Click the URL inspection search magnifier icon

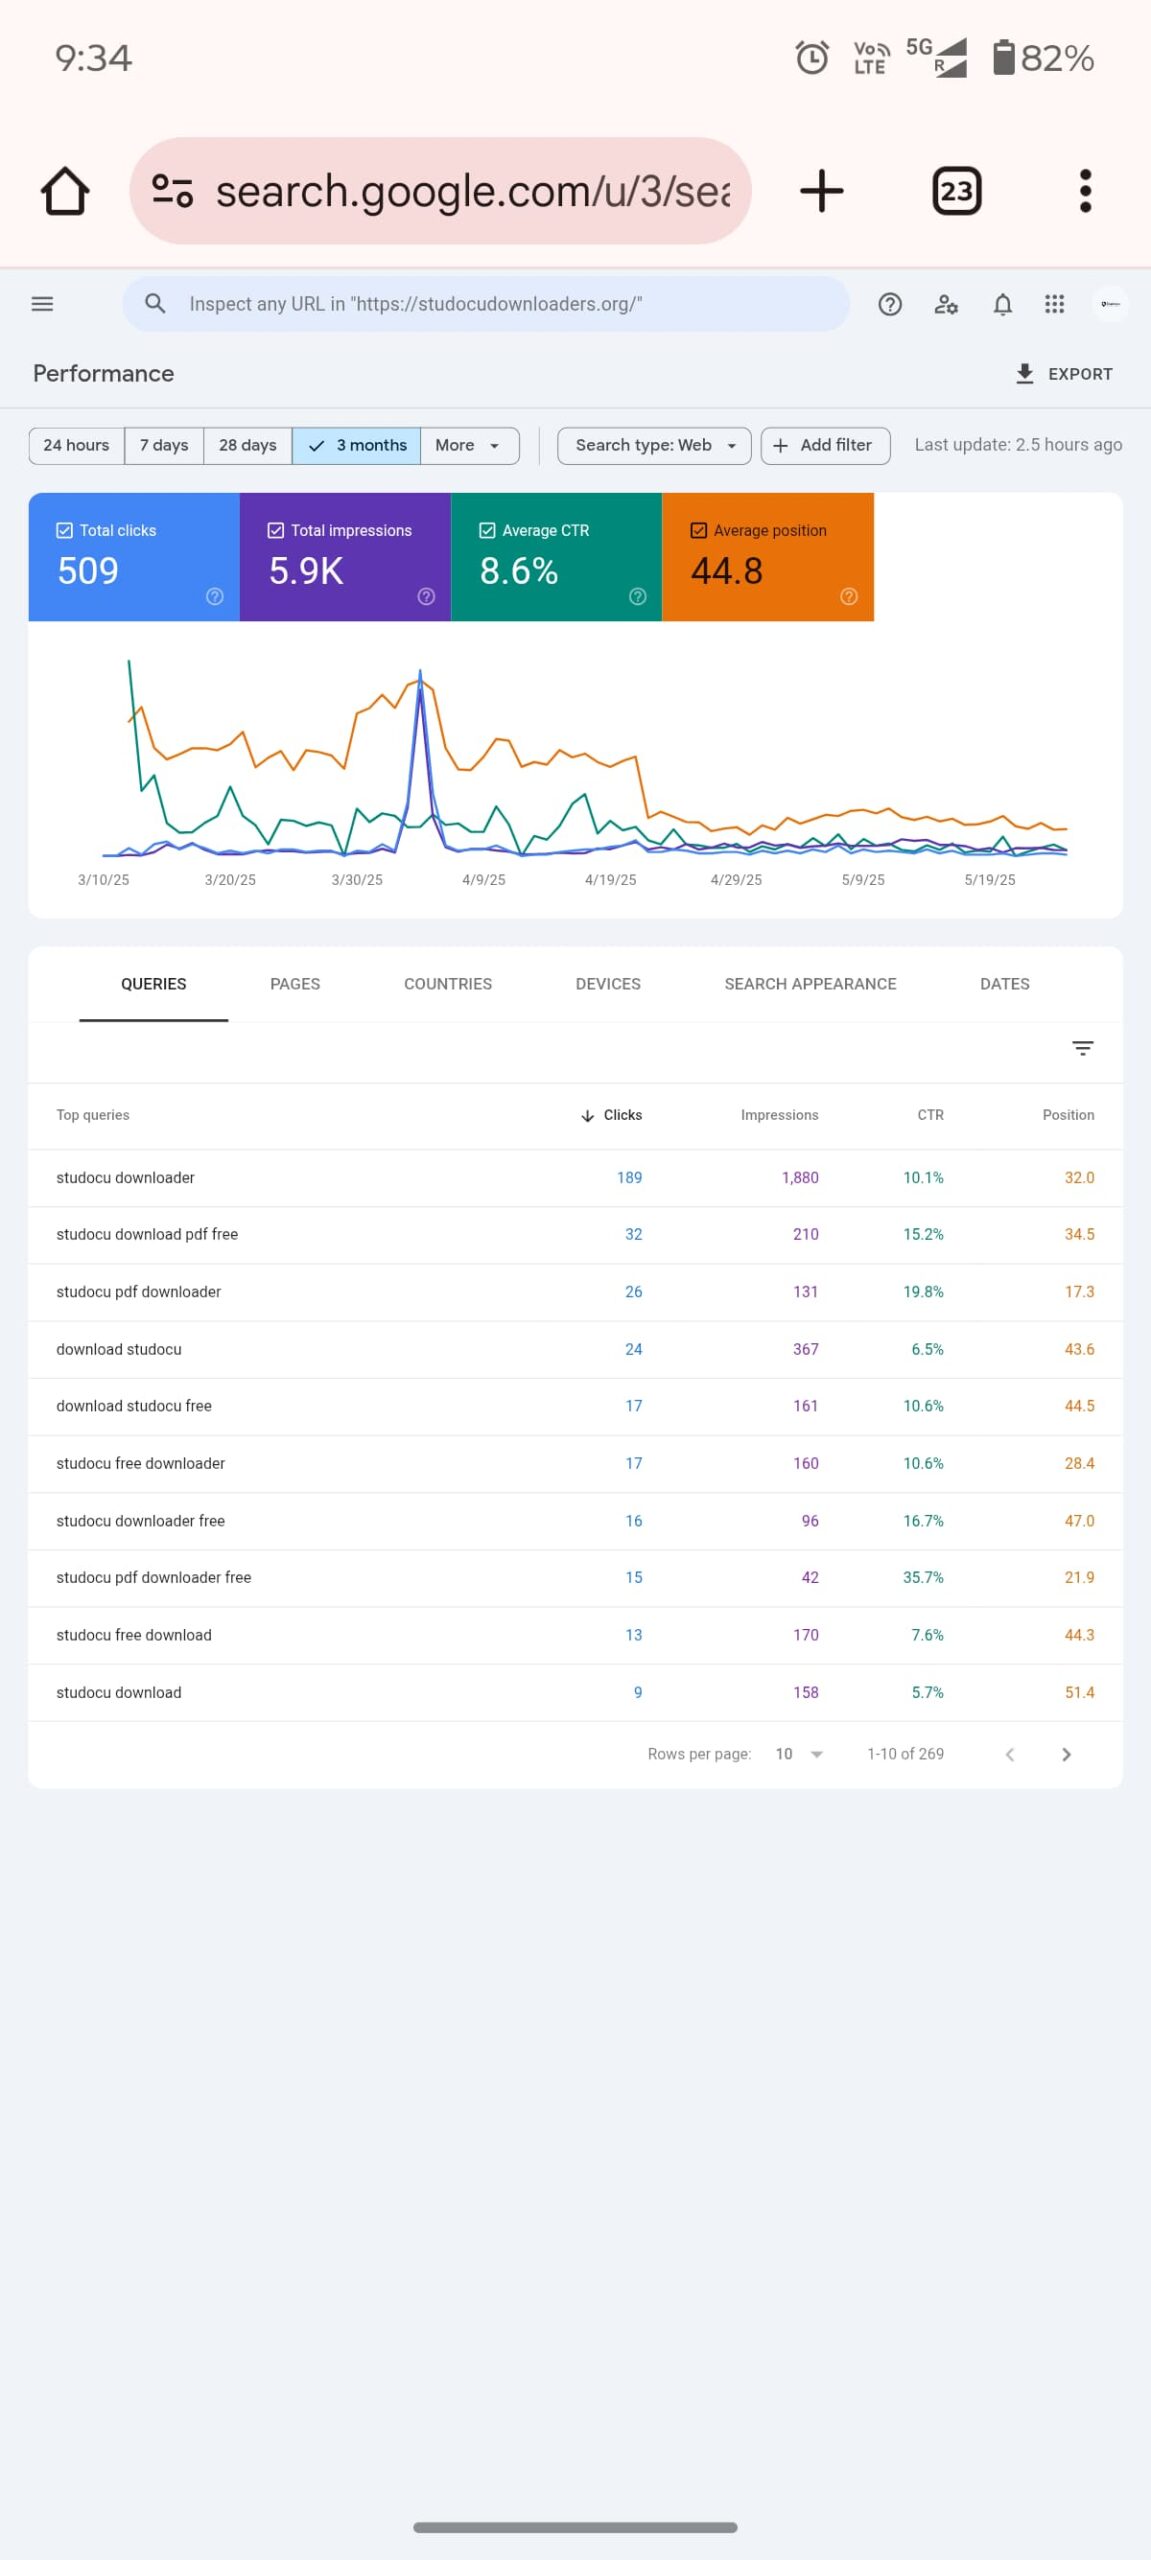[155, 303]
